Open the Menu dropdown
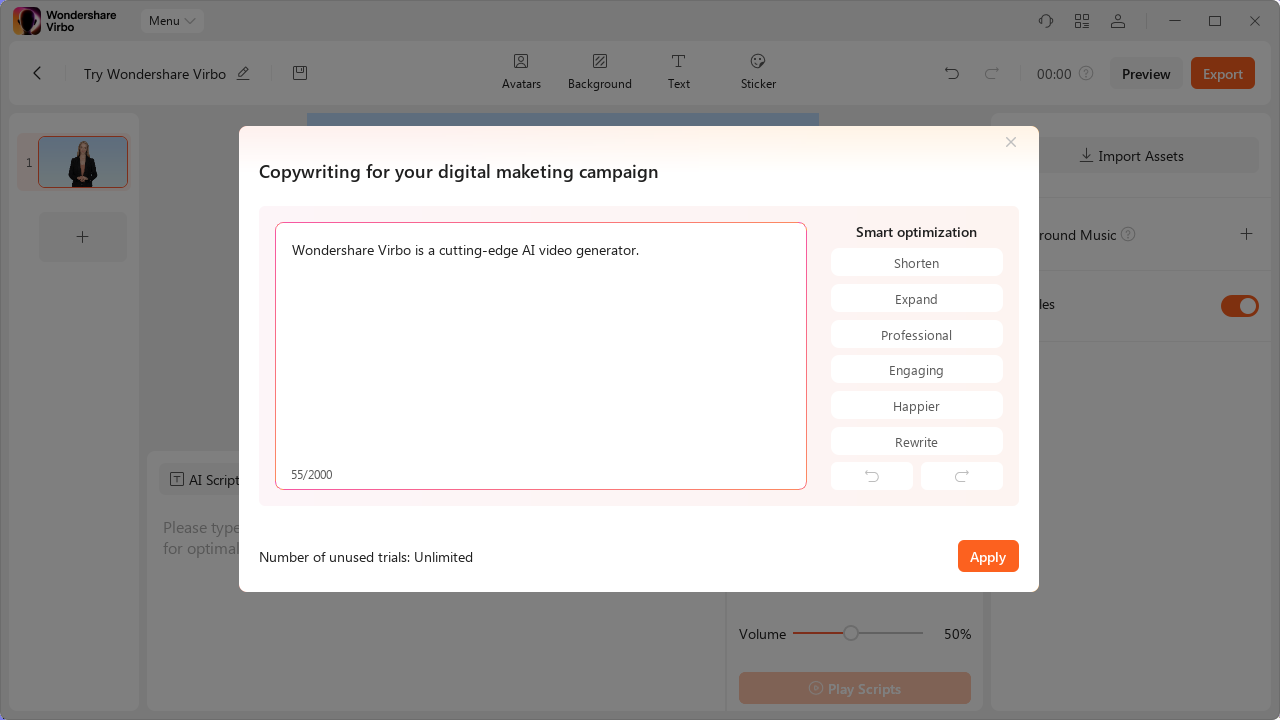This screenshot has width=1280, height=720. click(x=172, y=21)
